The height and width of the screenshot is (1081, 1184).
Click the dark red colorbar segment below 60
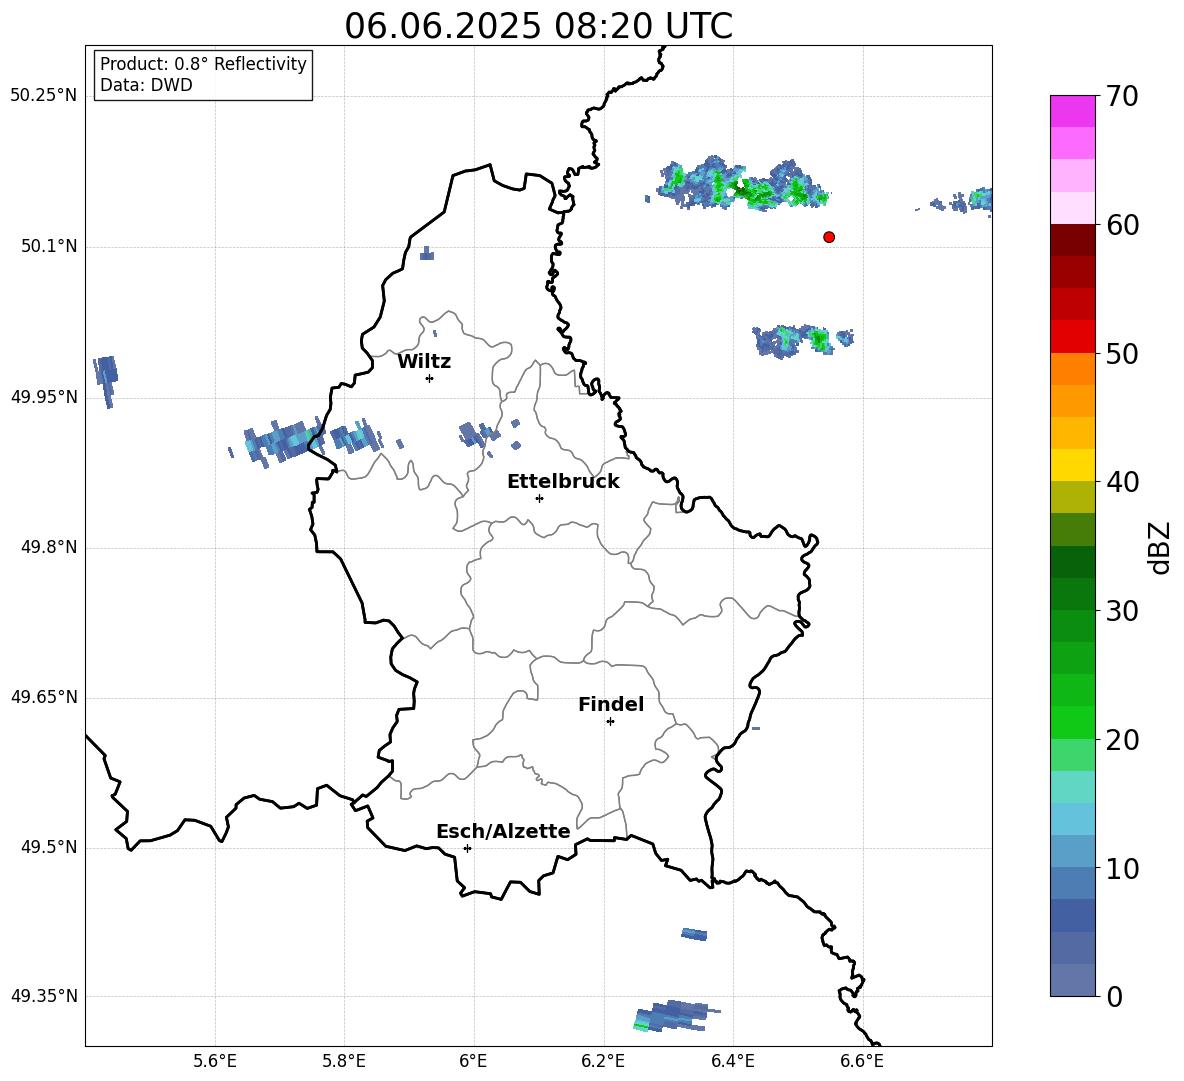[1072, 240]
